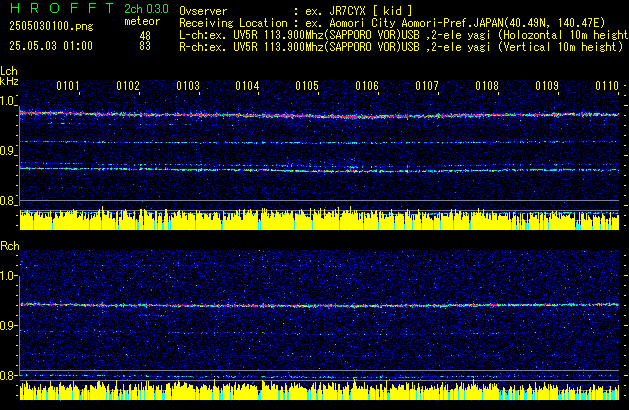
Task: Click the Rch 0.9 kHz axis label
Action: [x=8, y=325]
